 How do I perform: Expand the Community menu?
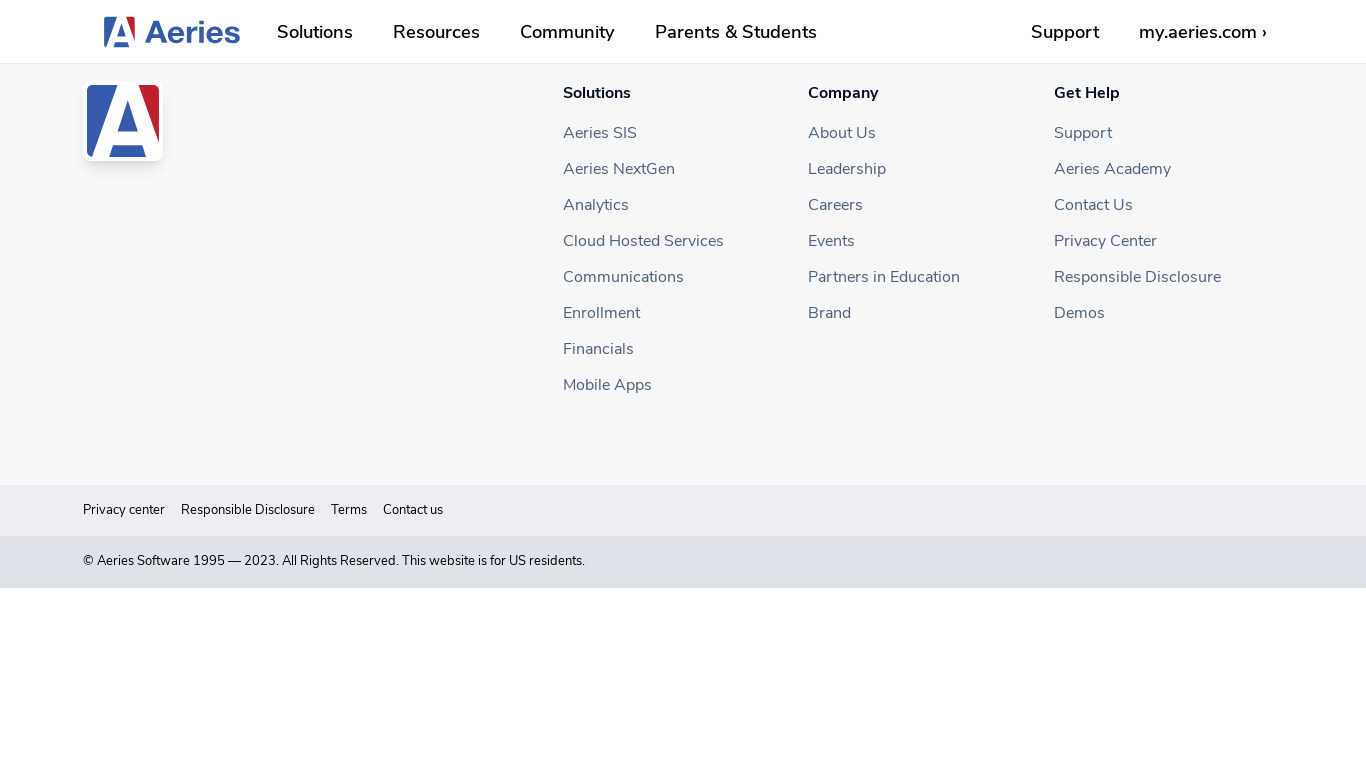567,32
